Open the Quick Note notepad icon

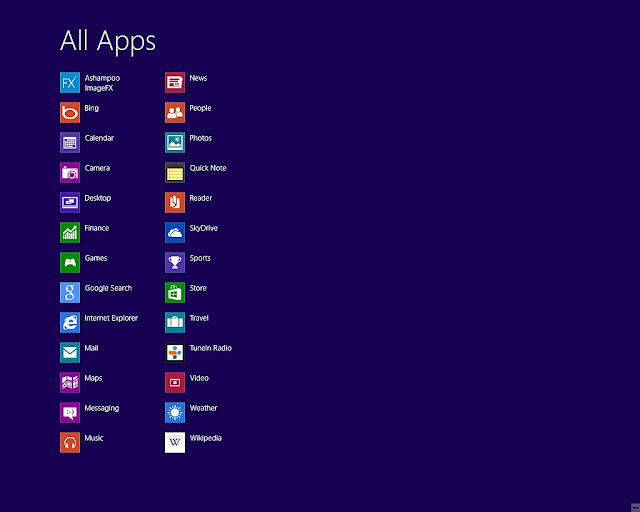pos(175,172)
